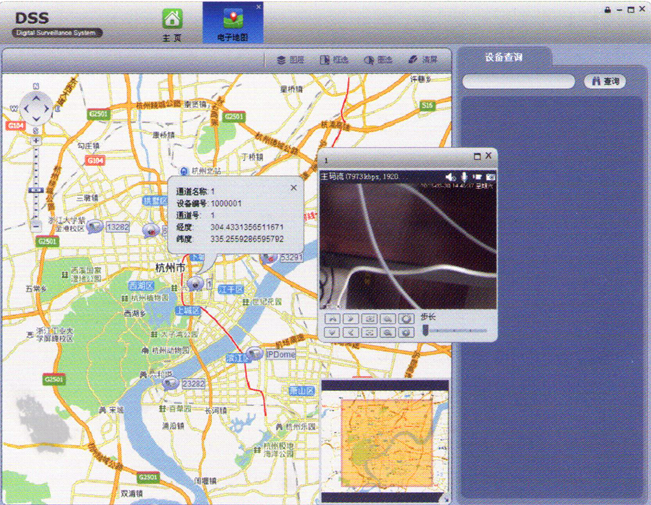Activate the 框选 box-select tool
The width and height of the screenshot is (651, 505).
pos(334,60)
